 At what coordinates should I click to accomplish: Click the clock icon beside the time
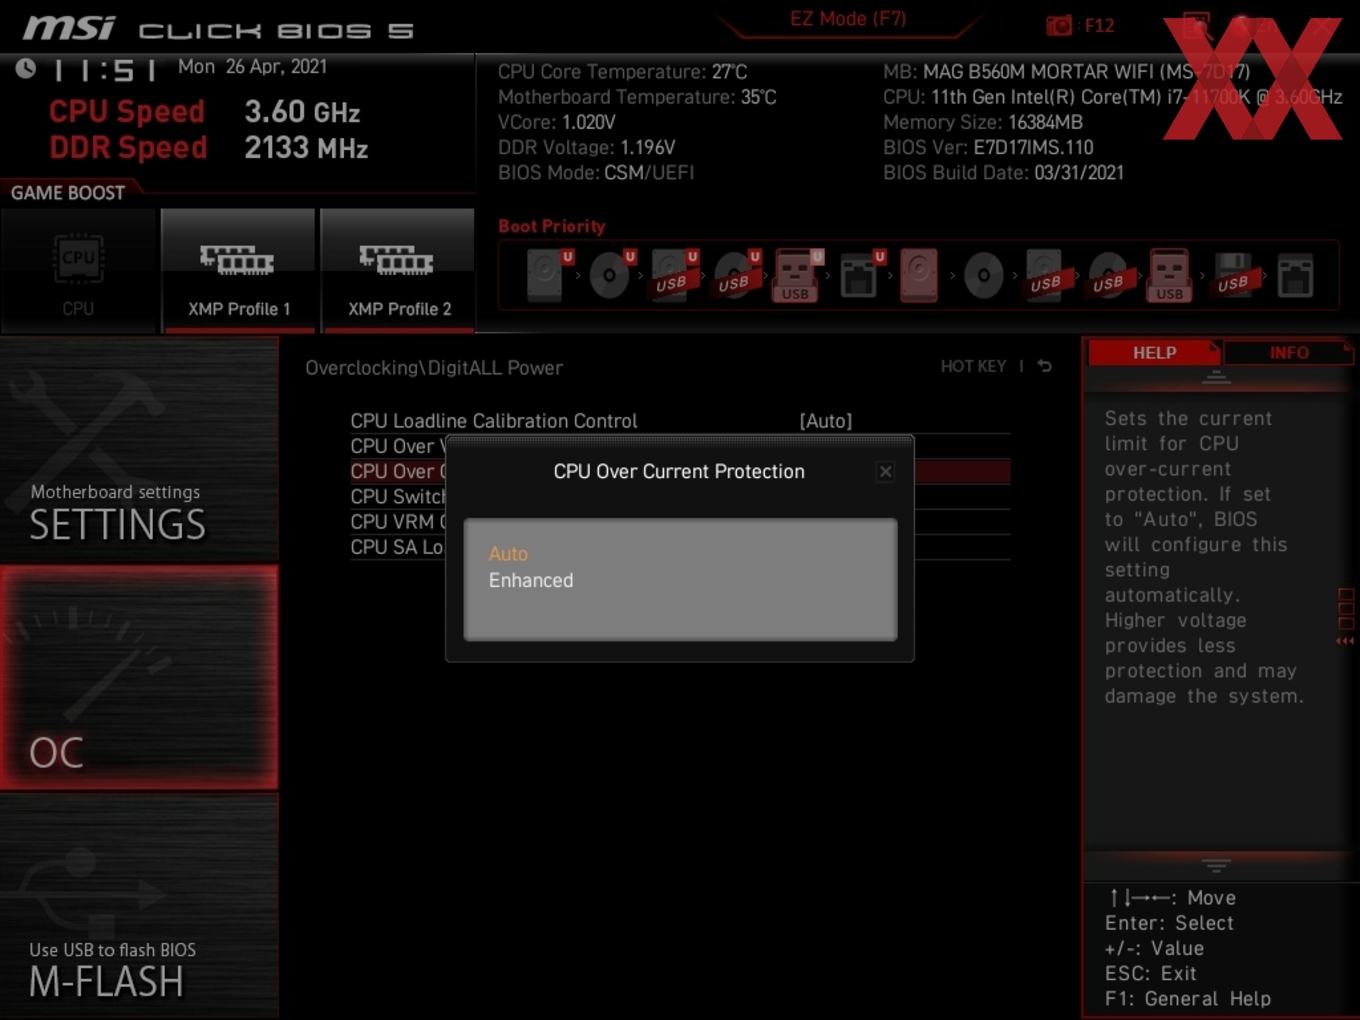point(26,68)
